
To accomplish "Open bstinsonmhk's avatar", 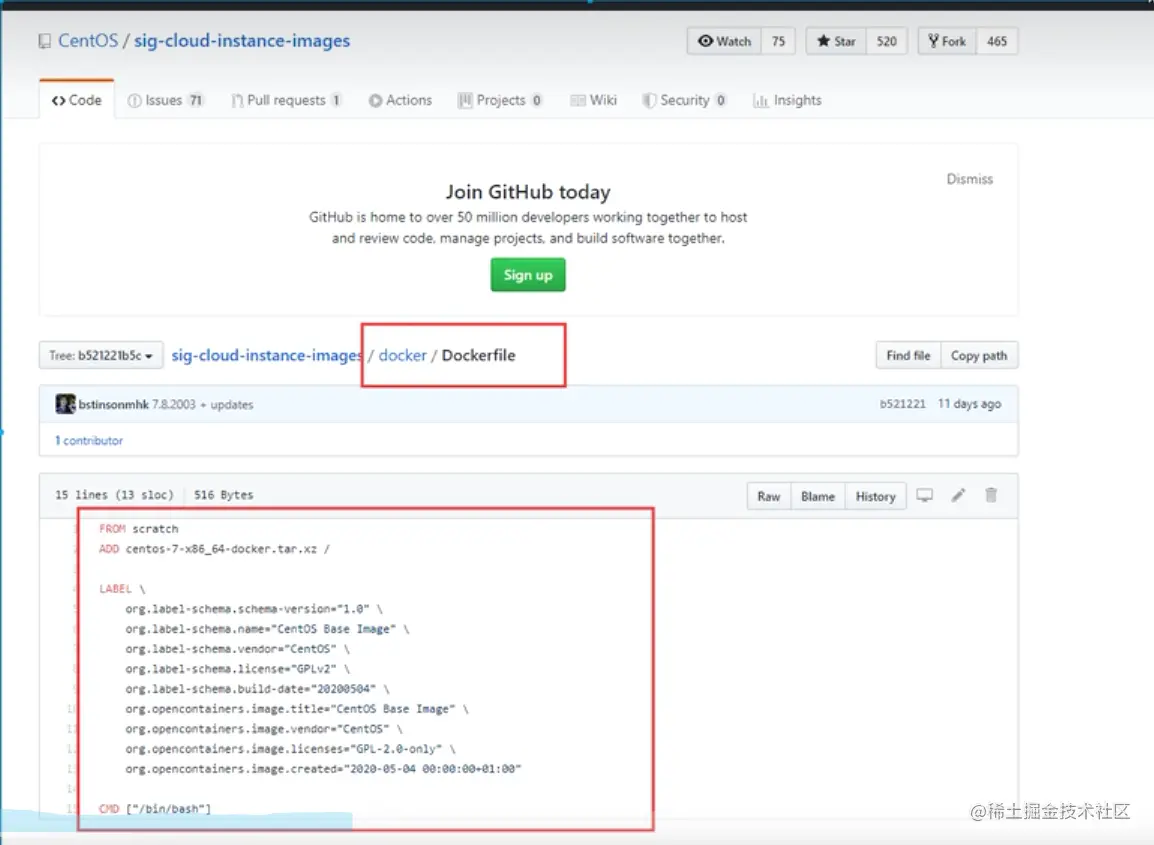I will [66, 404].
